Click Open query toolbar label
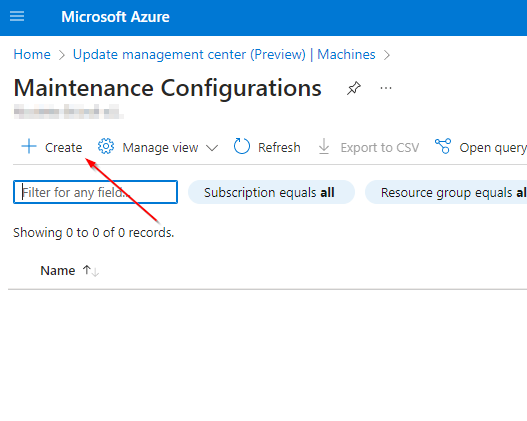 click(493, 148)
